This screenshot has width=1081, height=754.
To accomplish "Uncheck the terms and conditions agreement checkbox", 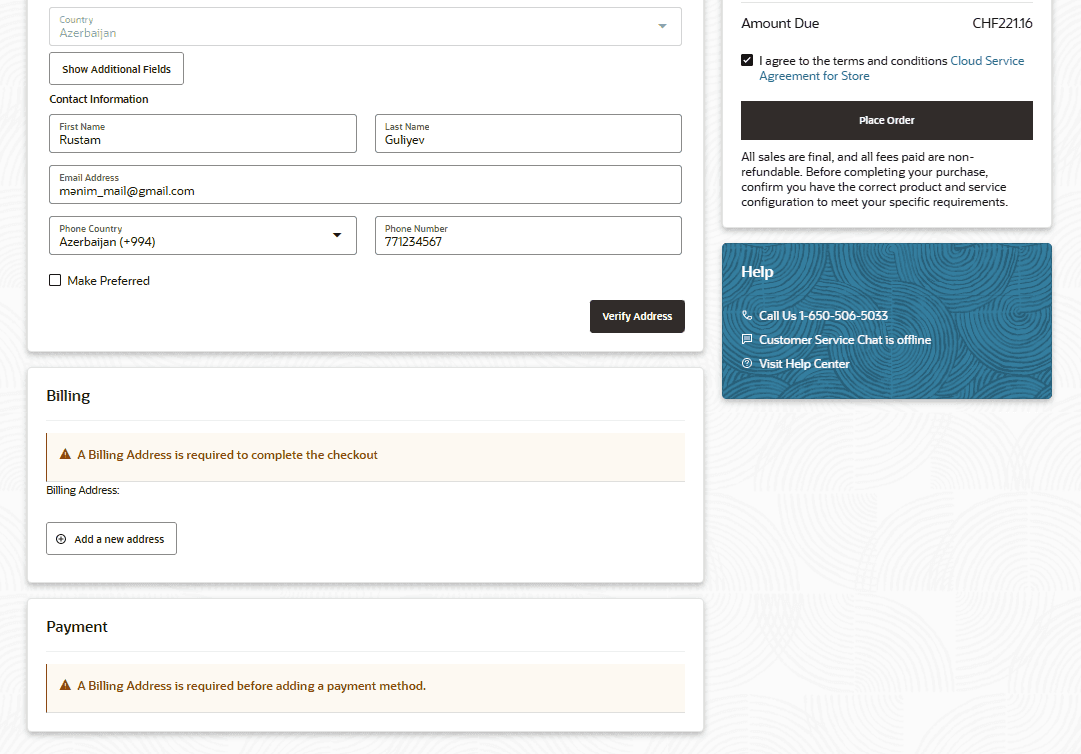I will pyautogui.click(x=747, y=61).
